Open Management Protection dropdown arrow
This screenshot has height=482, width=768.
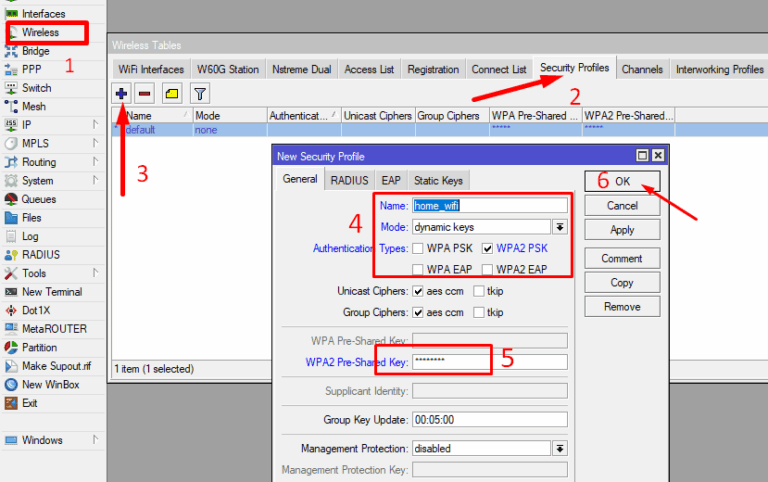(x=560, y=448)
